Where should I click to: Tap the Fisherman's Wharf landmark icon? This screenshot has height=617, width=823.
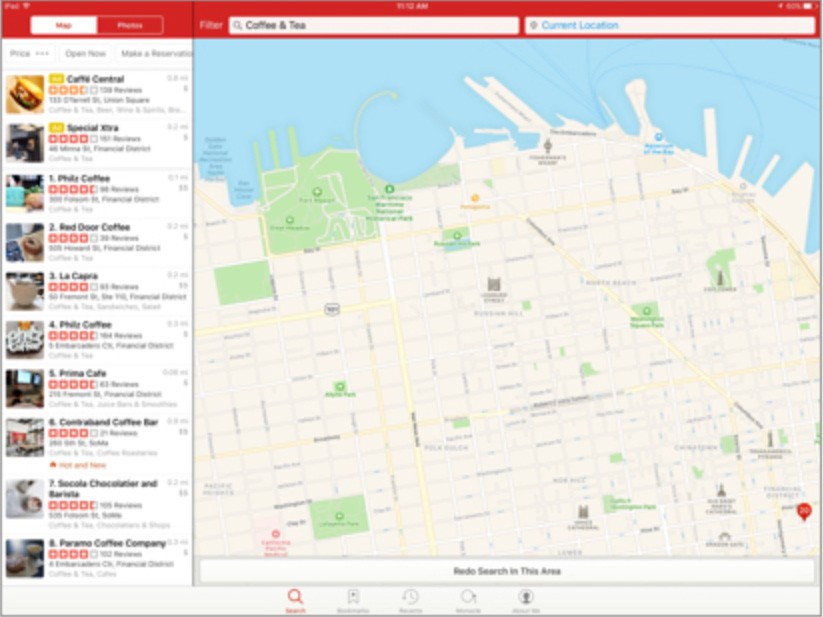pyautogui.click(x=548, y=145)
